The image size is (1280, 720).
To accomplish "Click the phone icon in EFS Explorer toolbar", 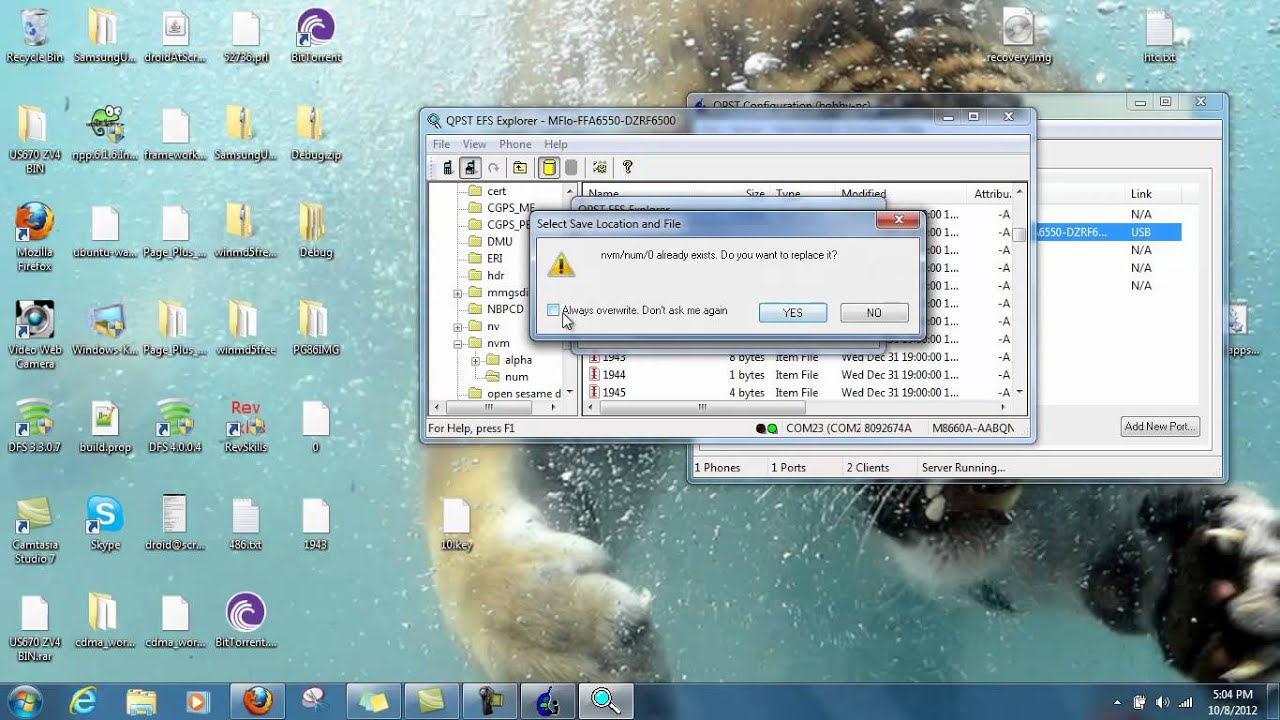I will tap(448, 168).
